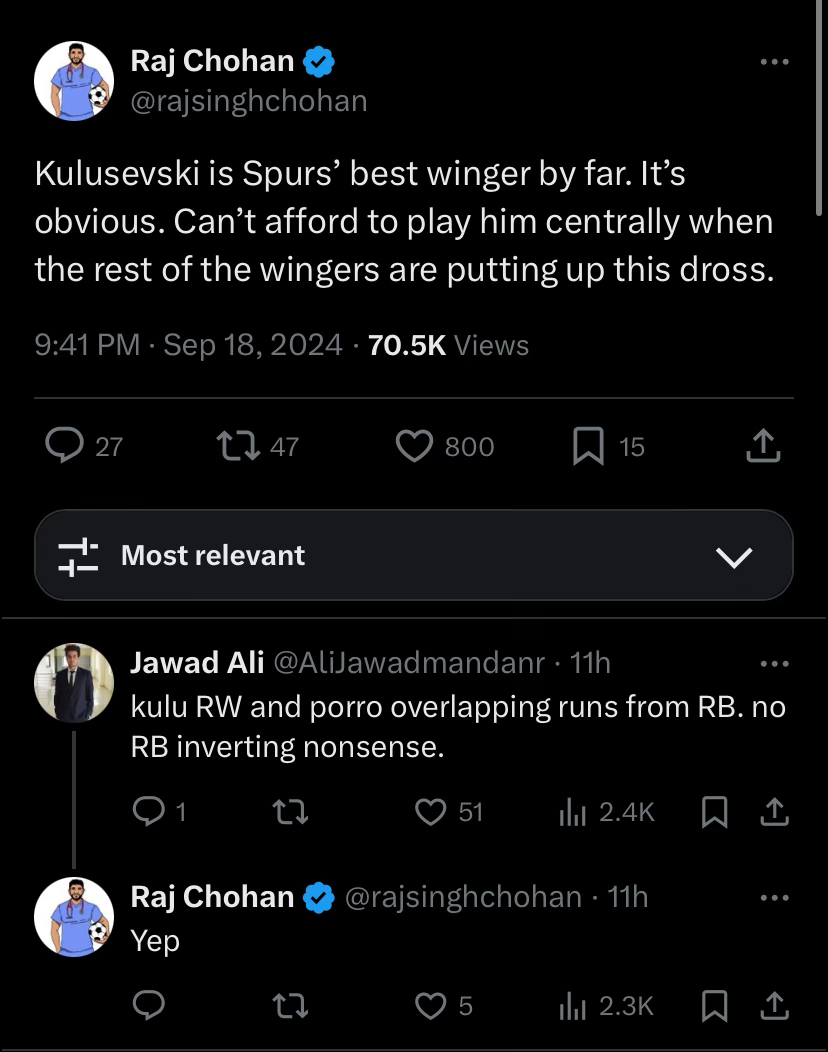This screenshot has height=1052, width=828.
Task: Open options menu on Raj's Yep reply
Action: pyautogui.click(x=775, y=898)
